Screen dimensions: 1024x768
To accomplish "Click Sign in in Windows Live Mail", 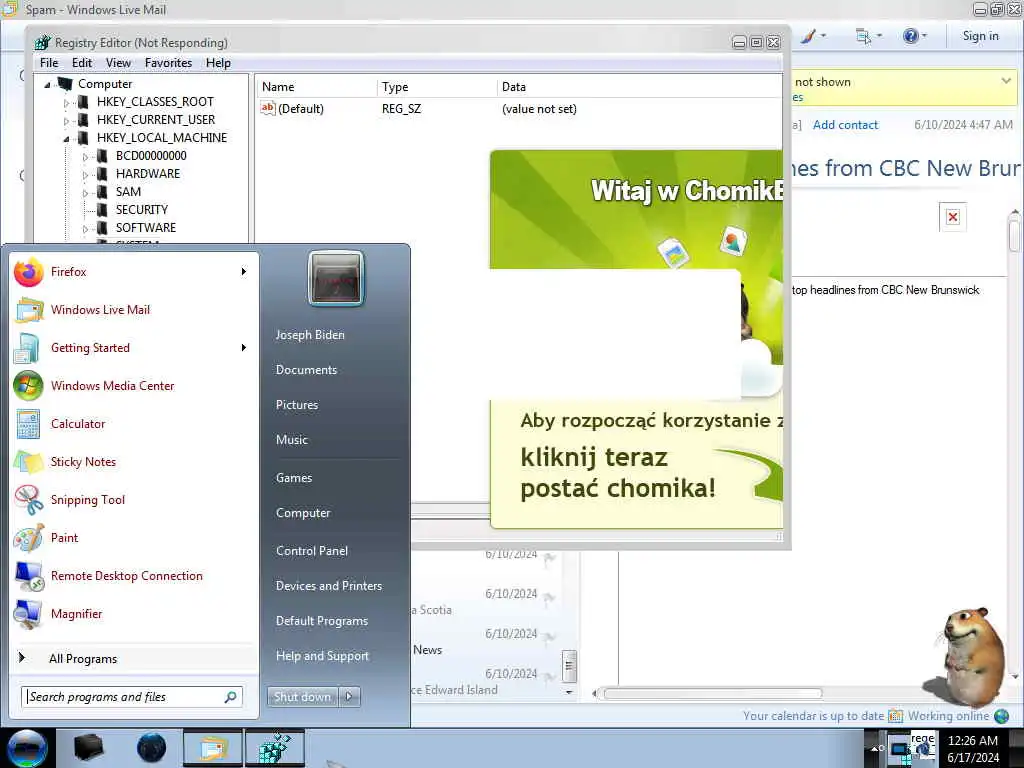I will [x=980, y=36].
